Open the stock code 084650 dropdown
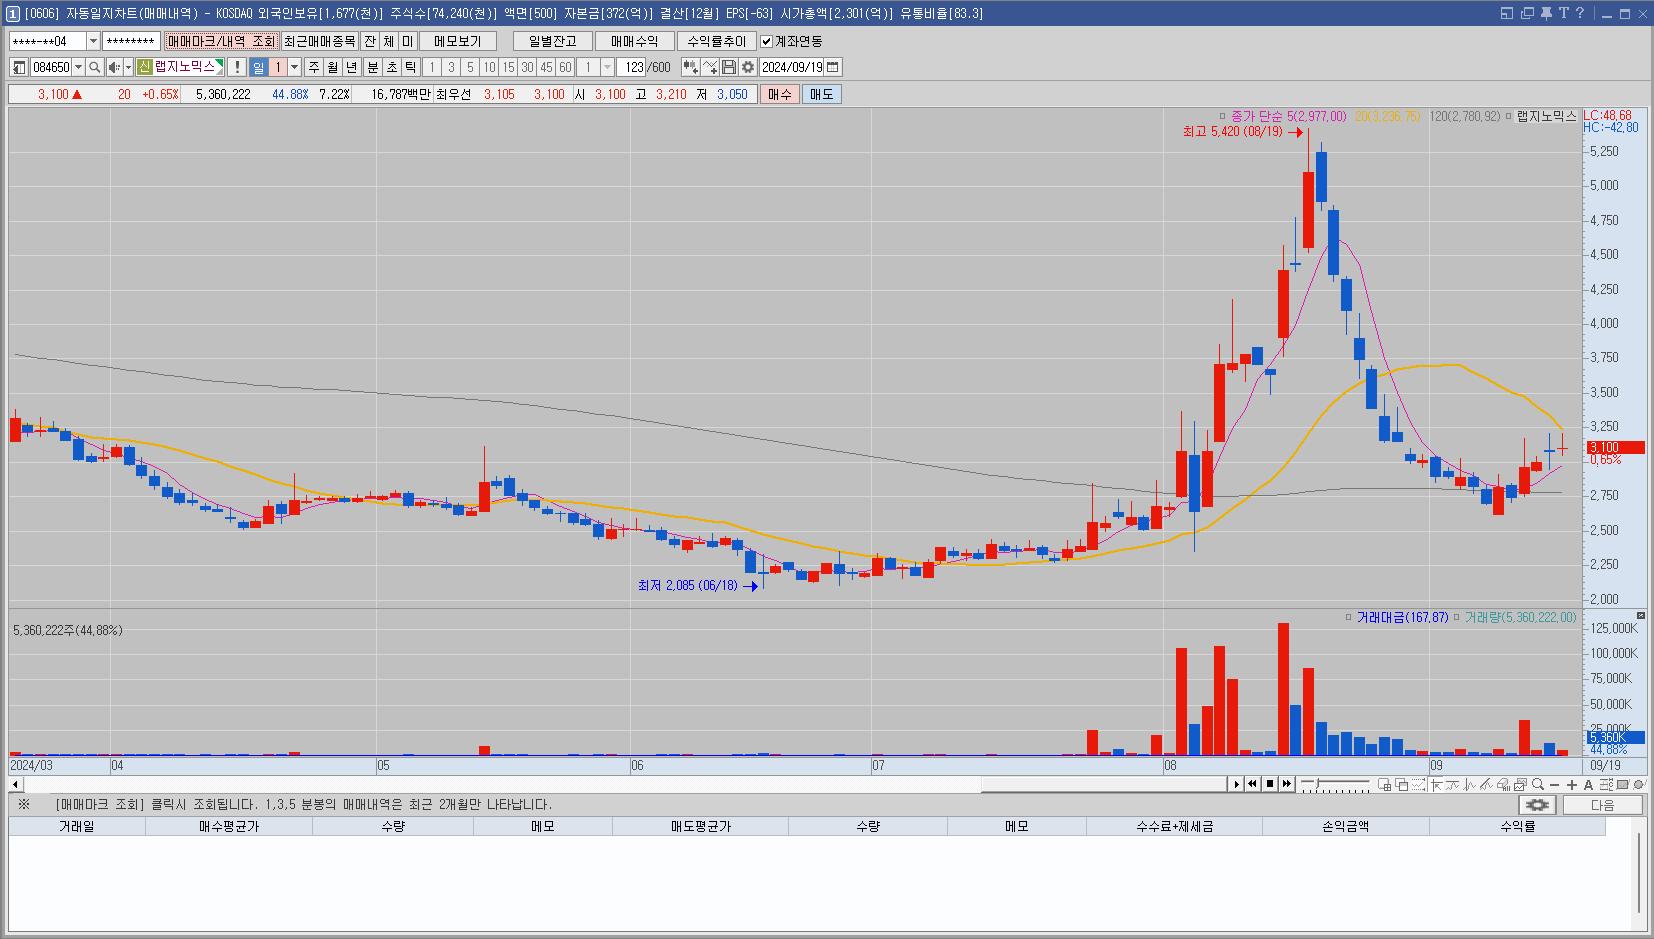Viewport: 1654px width, 939px height. coord(78,67)
